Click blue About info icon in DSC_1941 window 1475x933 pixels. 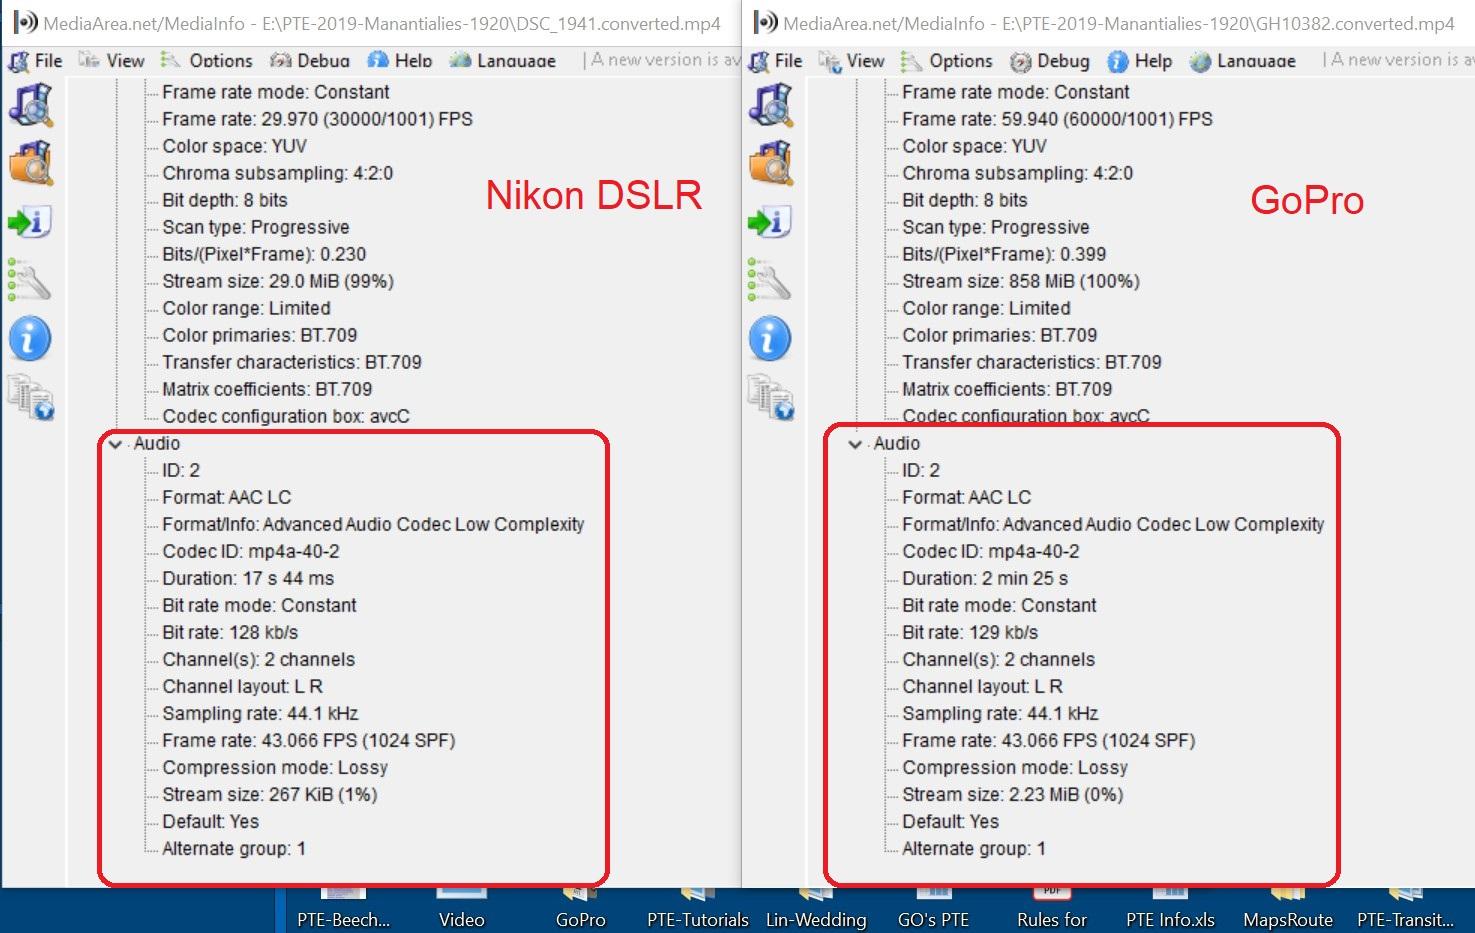(x=30, y=339)
